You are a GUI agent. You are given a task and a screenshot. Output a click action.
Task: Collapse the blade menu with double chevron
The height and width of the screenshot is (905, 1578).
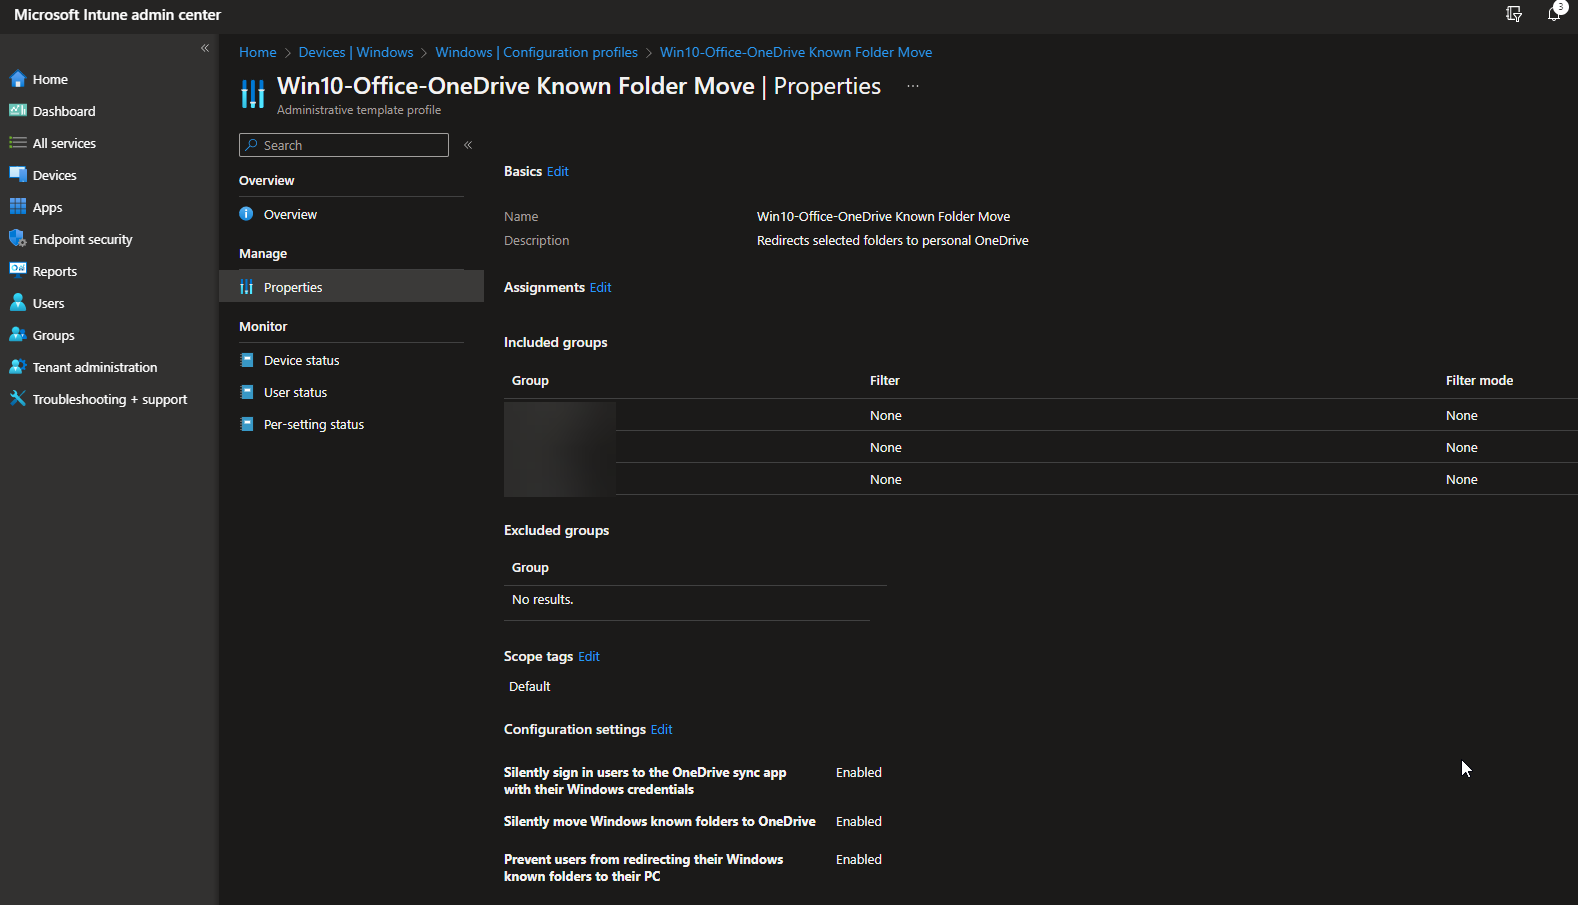point(468,145)
